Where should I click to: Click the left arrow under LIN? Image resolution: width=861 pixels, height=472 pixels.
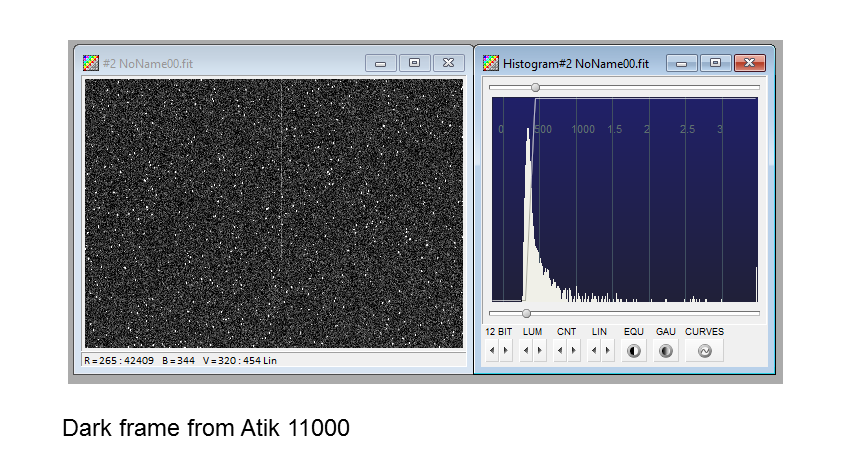coord(594,351)
